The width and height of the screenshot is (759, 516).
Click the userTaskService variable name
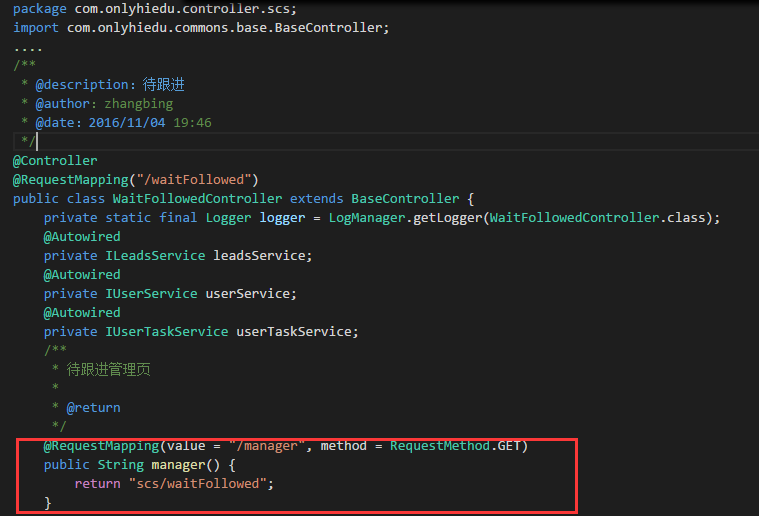(294, 331)
